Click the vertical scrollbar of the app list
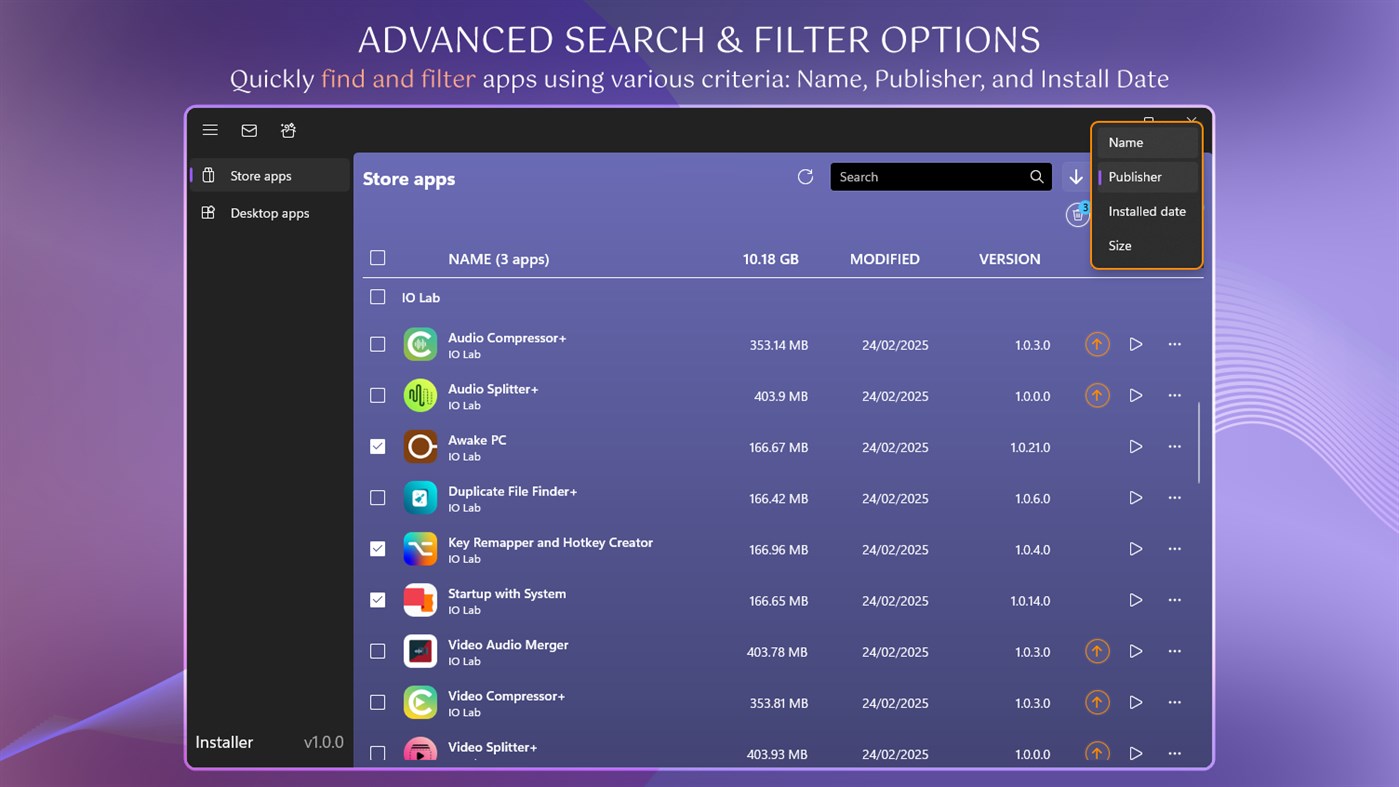The height and width of the screenshot is (787, 1399). pyautogui.click(x=1199, y=443)
